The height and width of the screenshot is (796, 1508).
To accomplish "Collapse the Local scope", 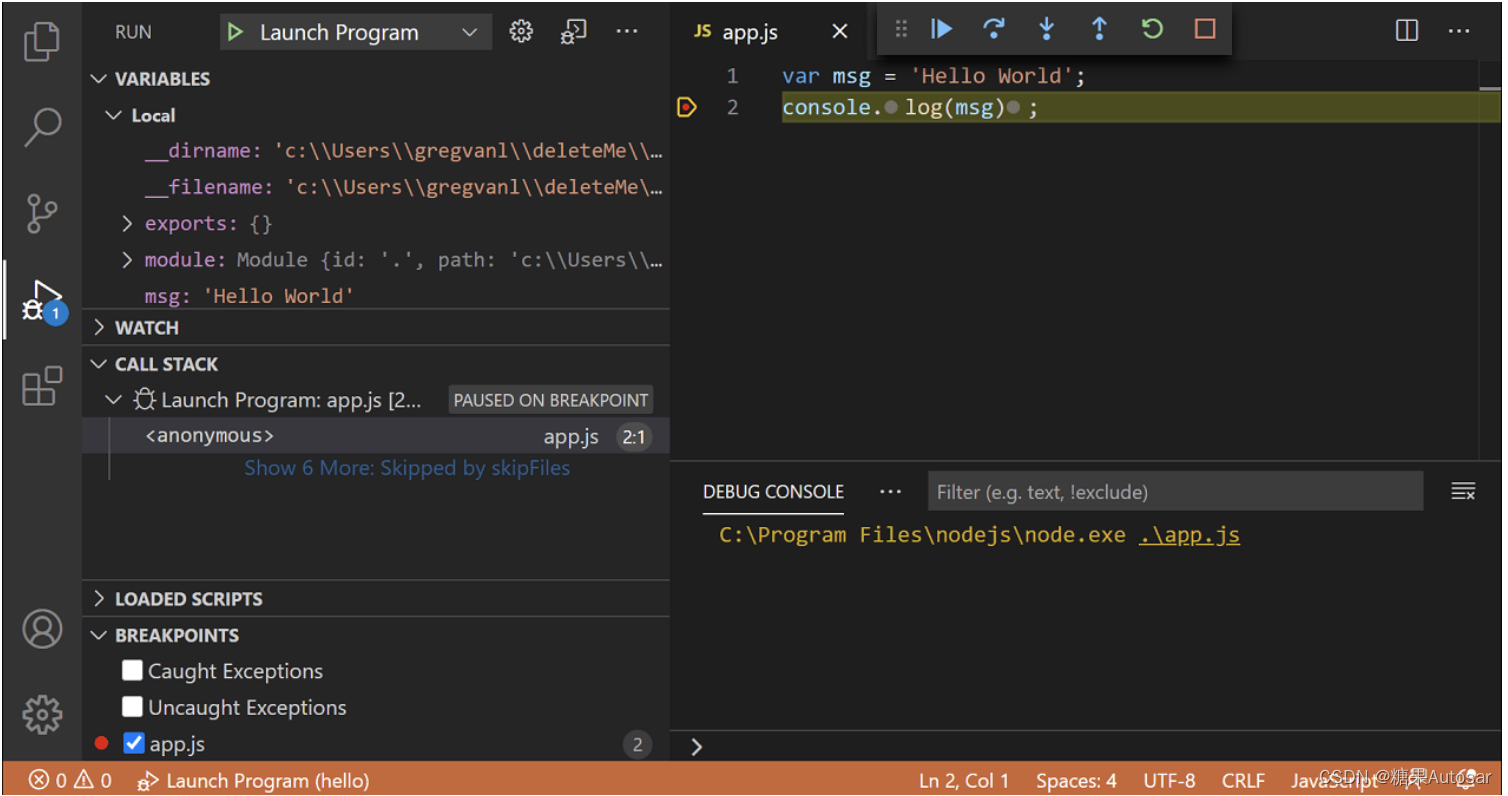I will click(114, 116).
